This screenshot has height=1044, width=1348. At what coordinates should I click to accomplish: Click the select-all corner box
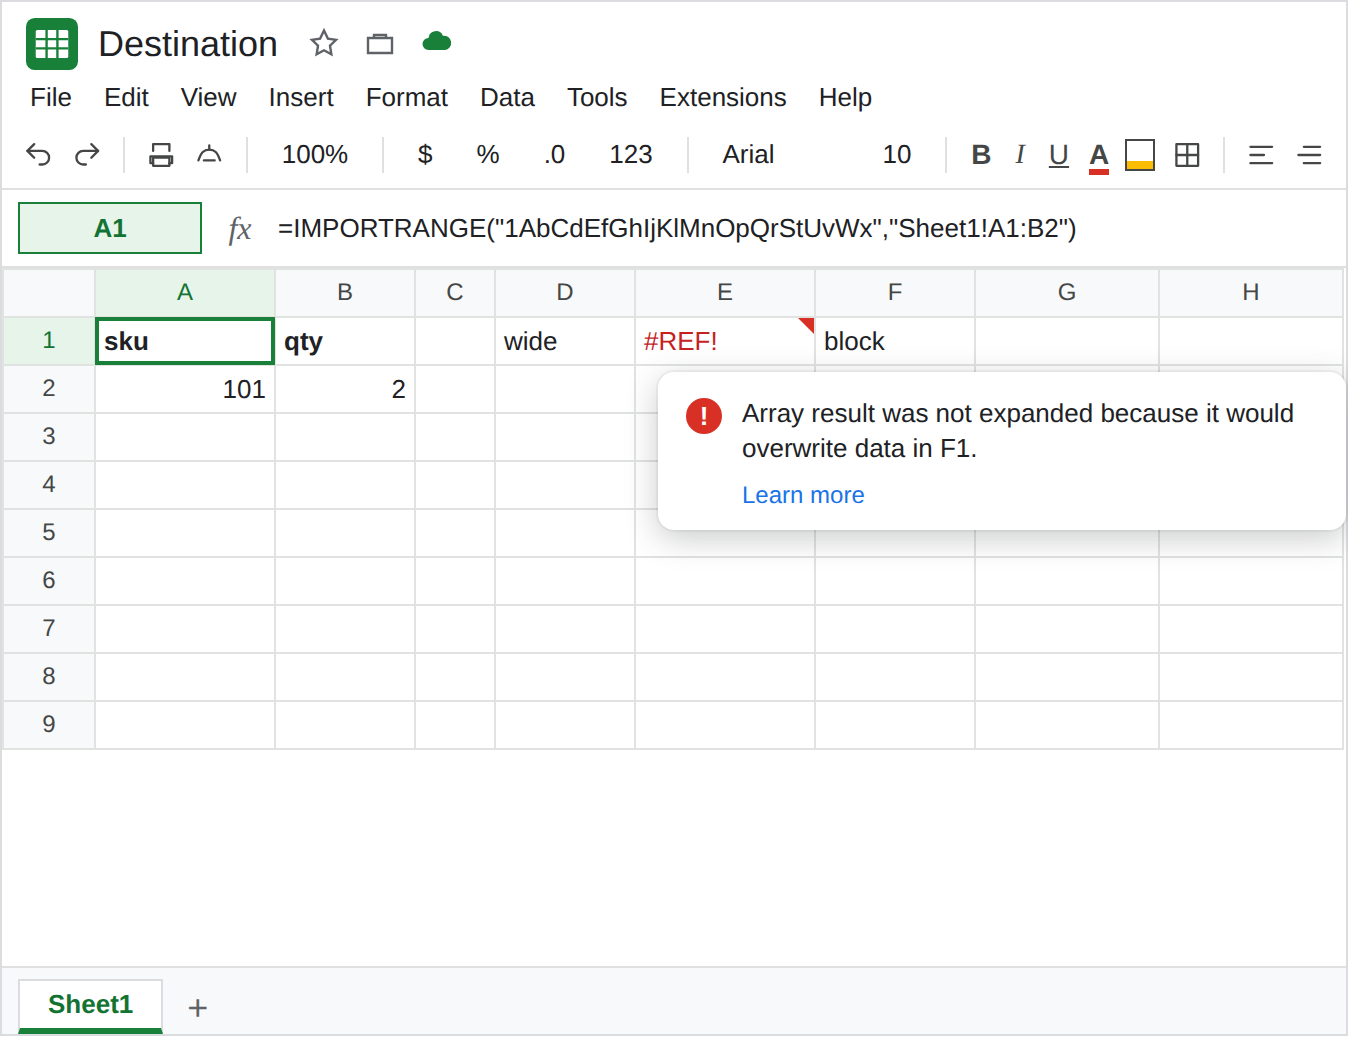(x=49, y=292)
